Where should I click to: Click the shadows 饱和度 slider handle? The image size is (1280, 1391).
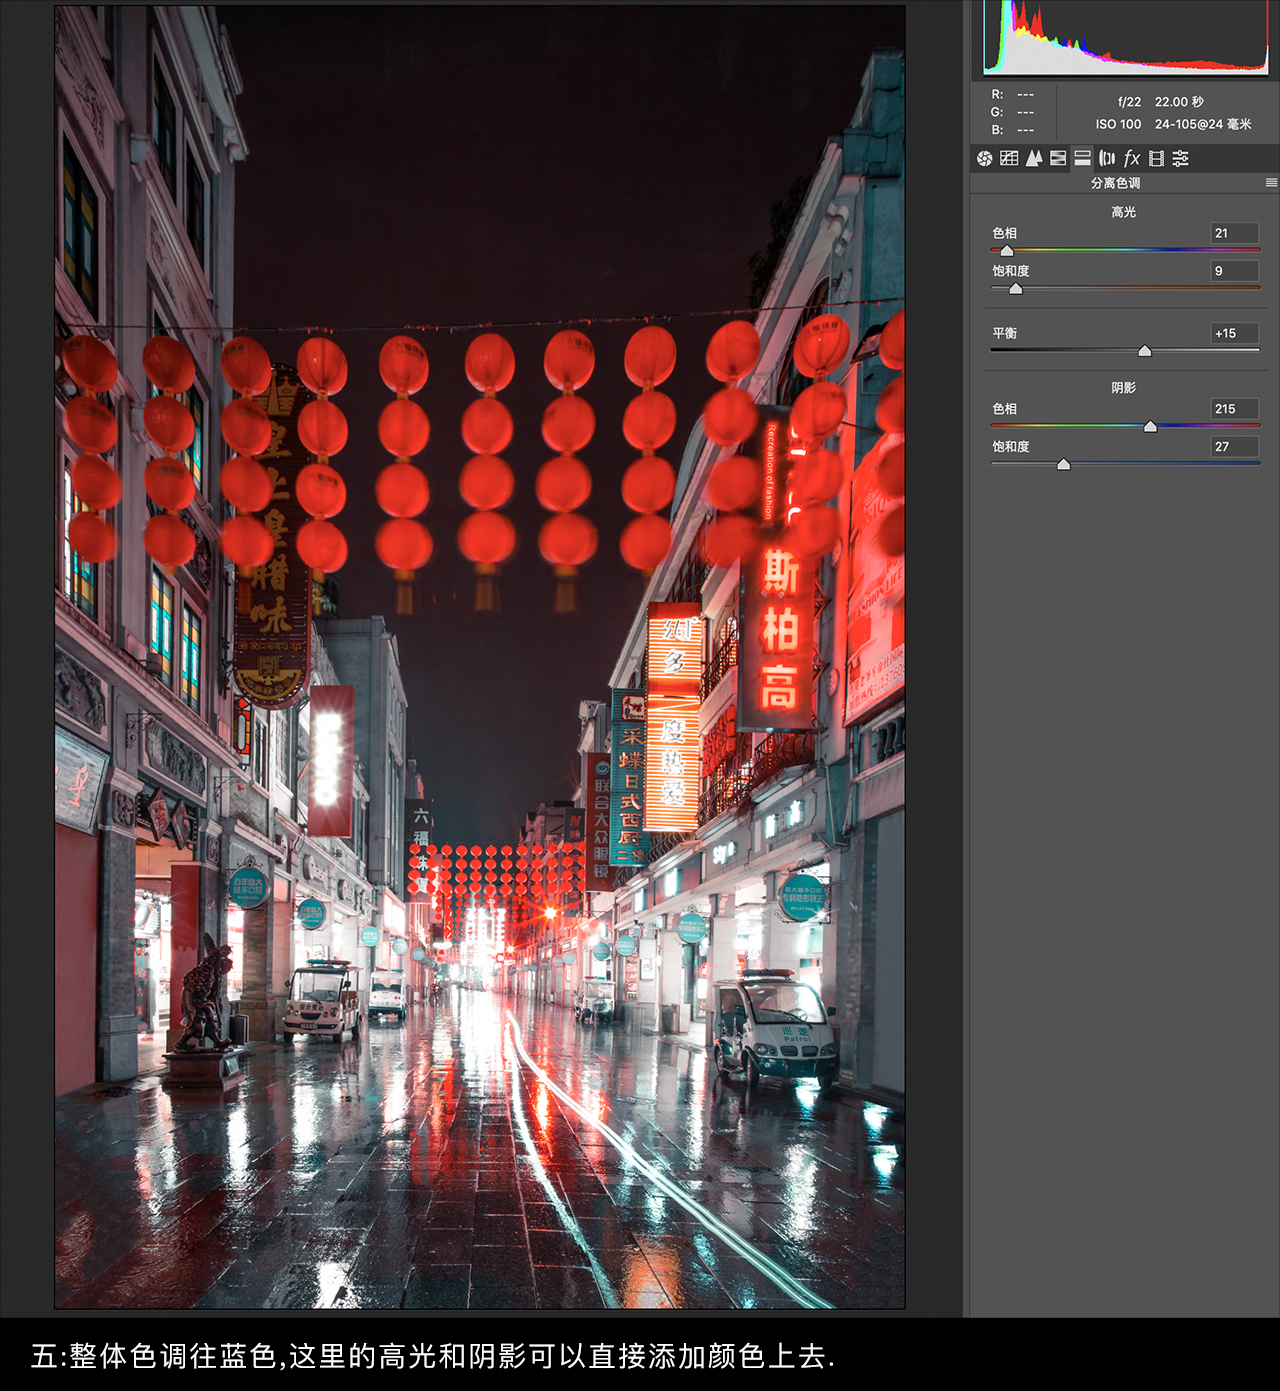[x=1064, y=465]
